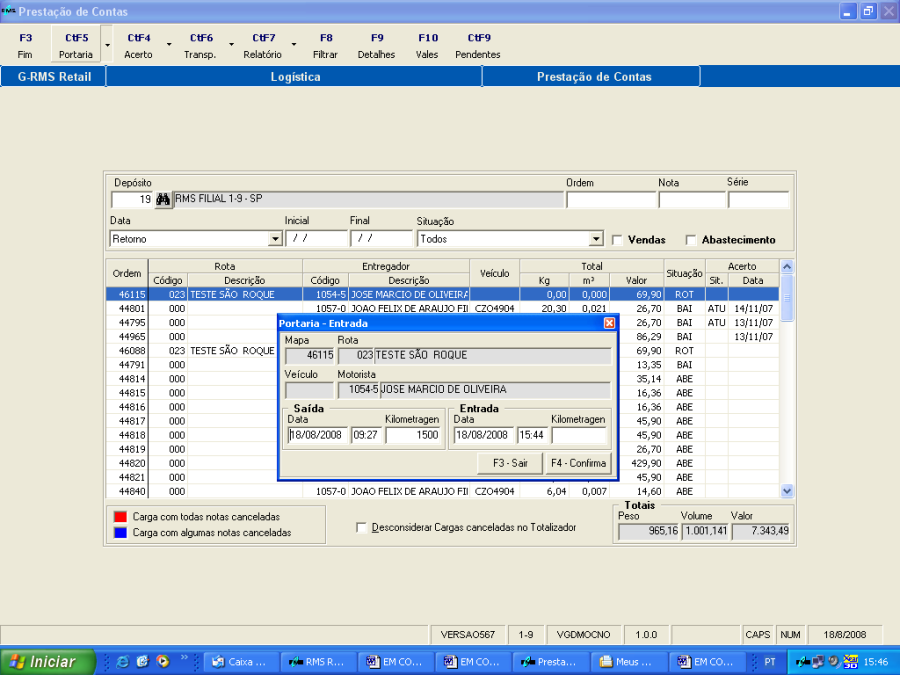Select order row 44840

coord(442,491)
